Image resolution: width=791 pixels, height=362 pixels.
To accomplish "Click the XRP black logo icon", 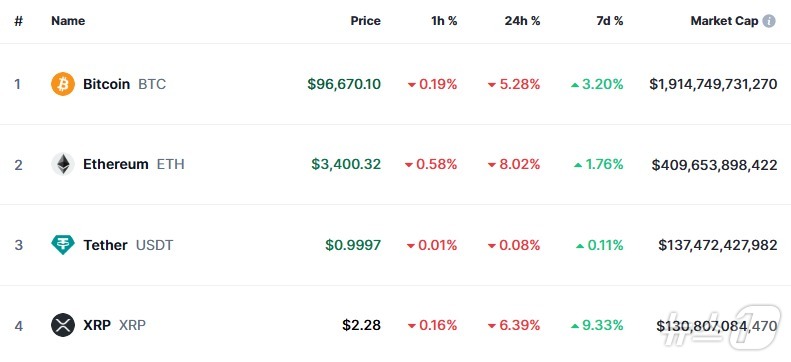I will tap(63, 325).
